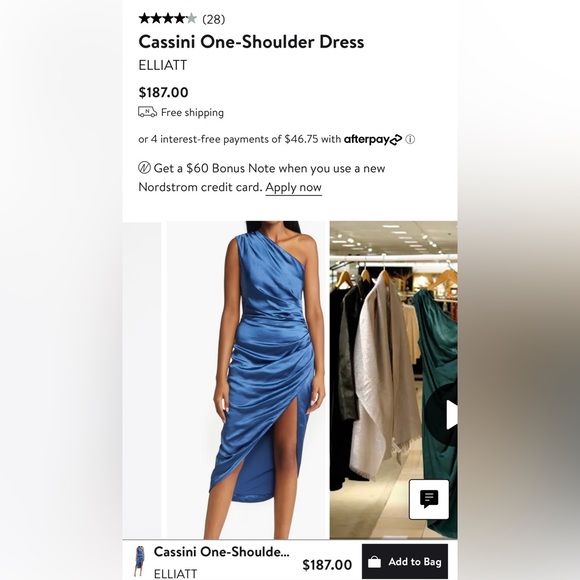This screenshot has width=580, height=580.
Task: Click the truncated Cassini title in bottom bar
Action: point(222,552)
